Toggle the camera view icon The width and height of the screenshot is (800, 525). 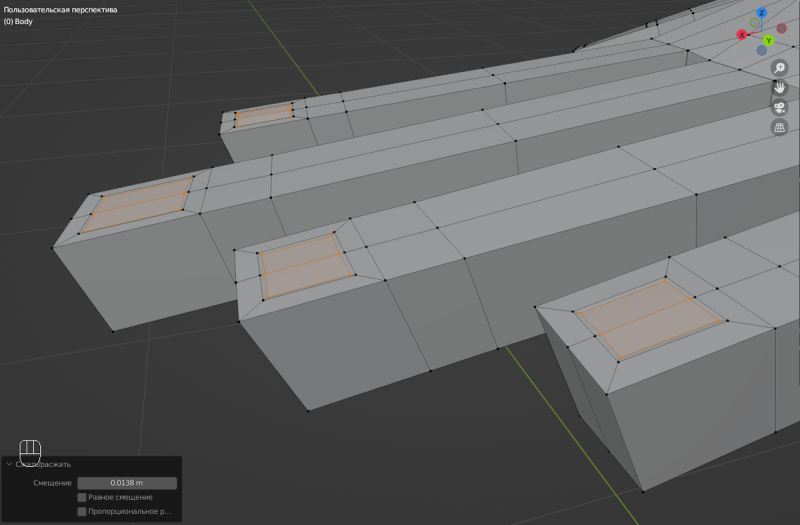(779, 108)
